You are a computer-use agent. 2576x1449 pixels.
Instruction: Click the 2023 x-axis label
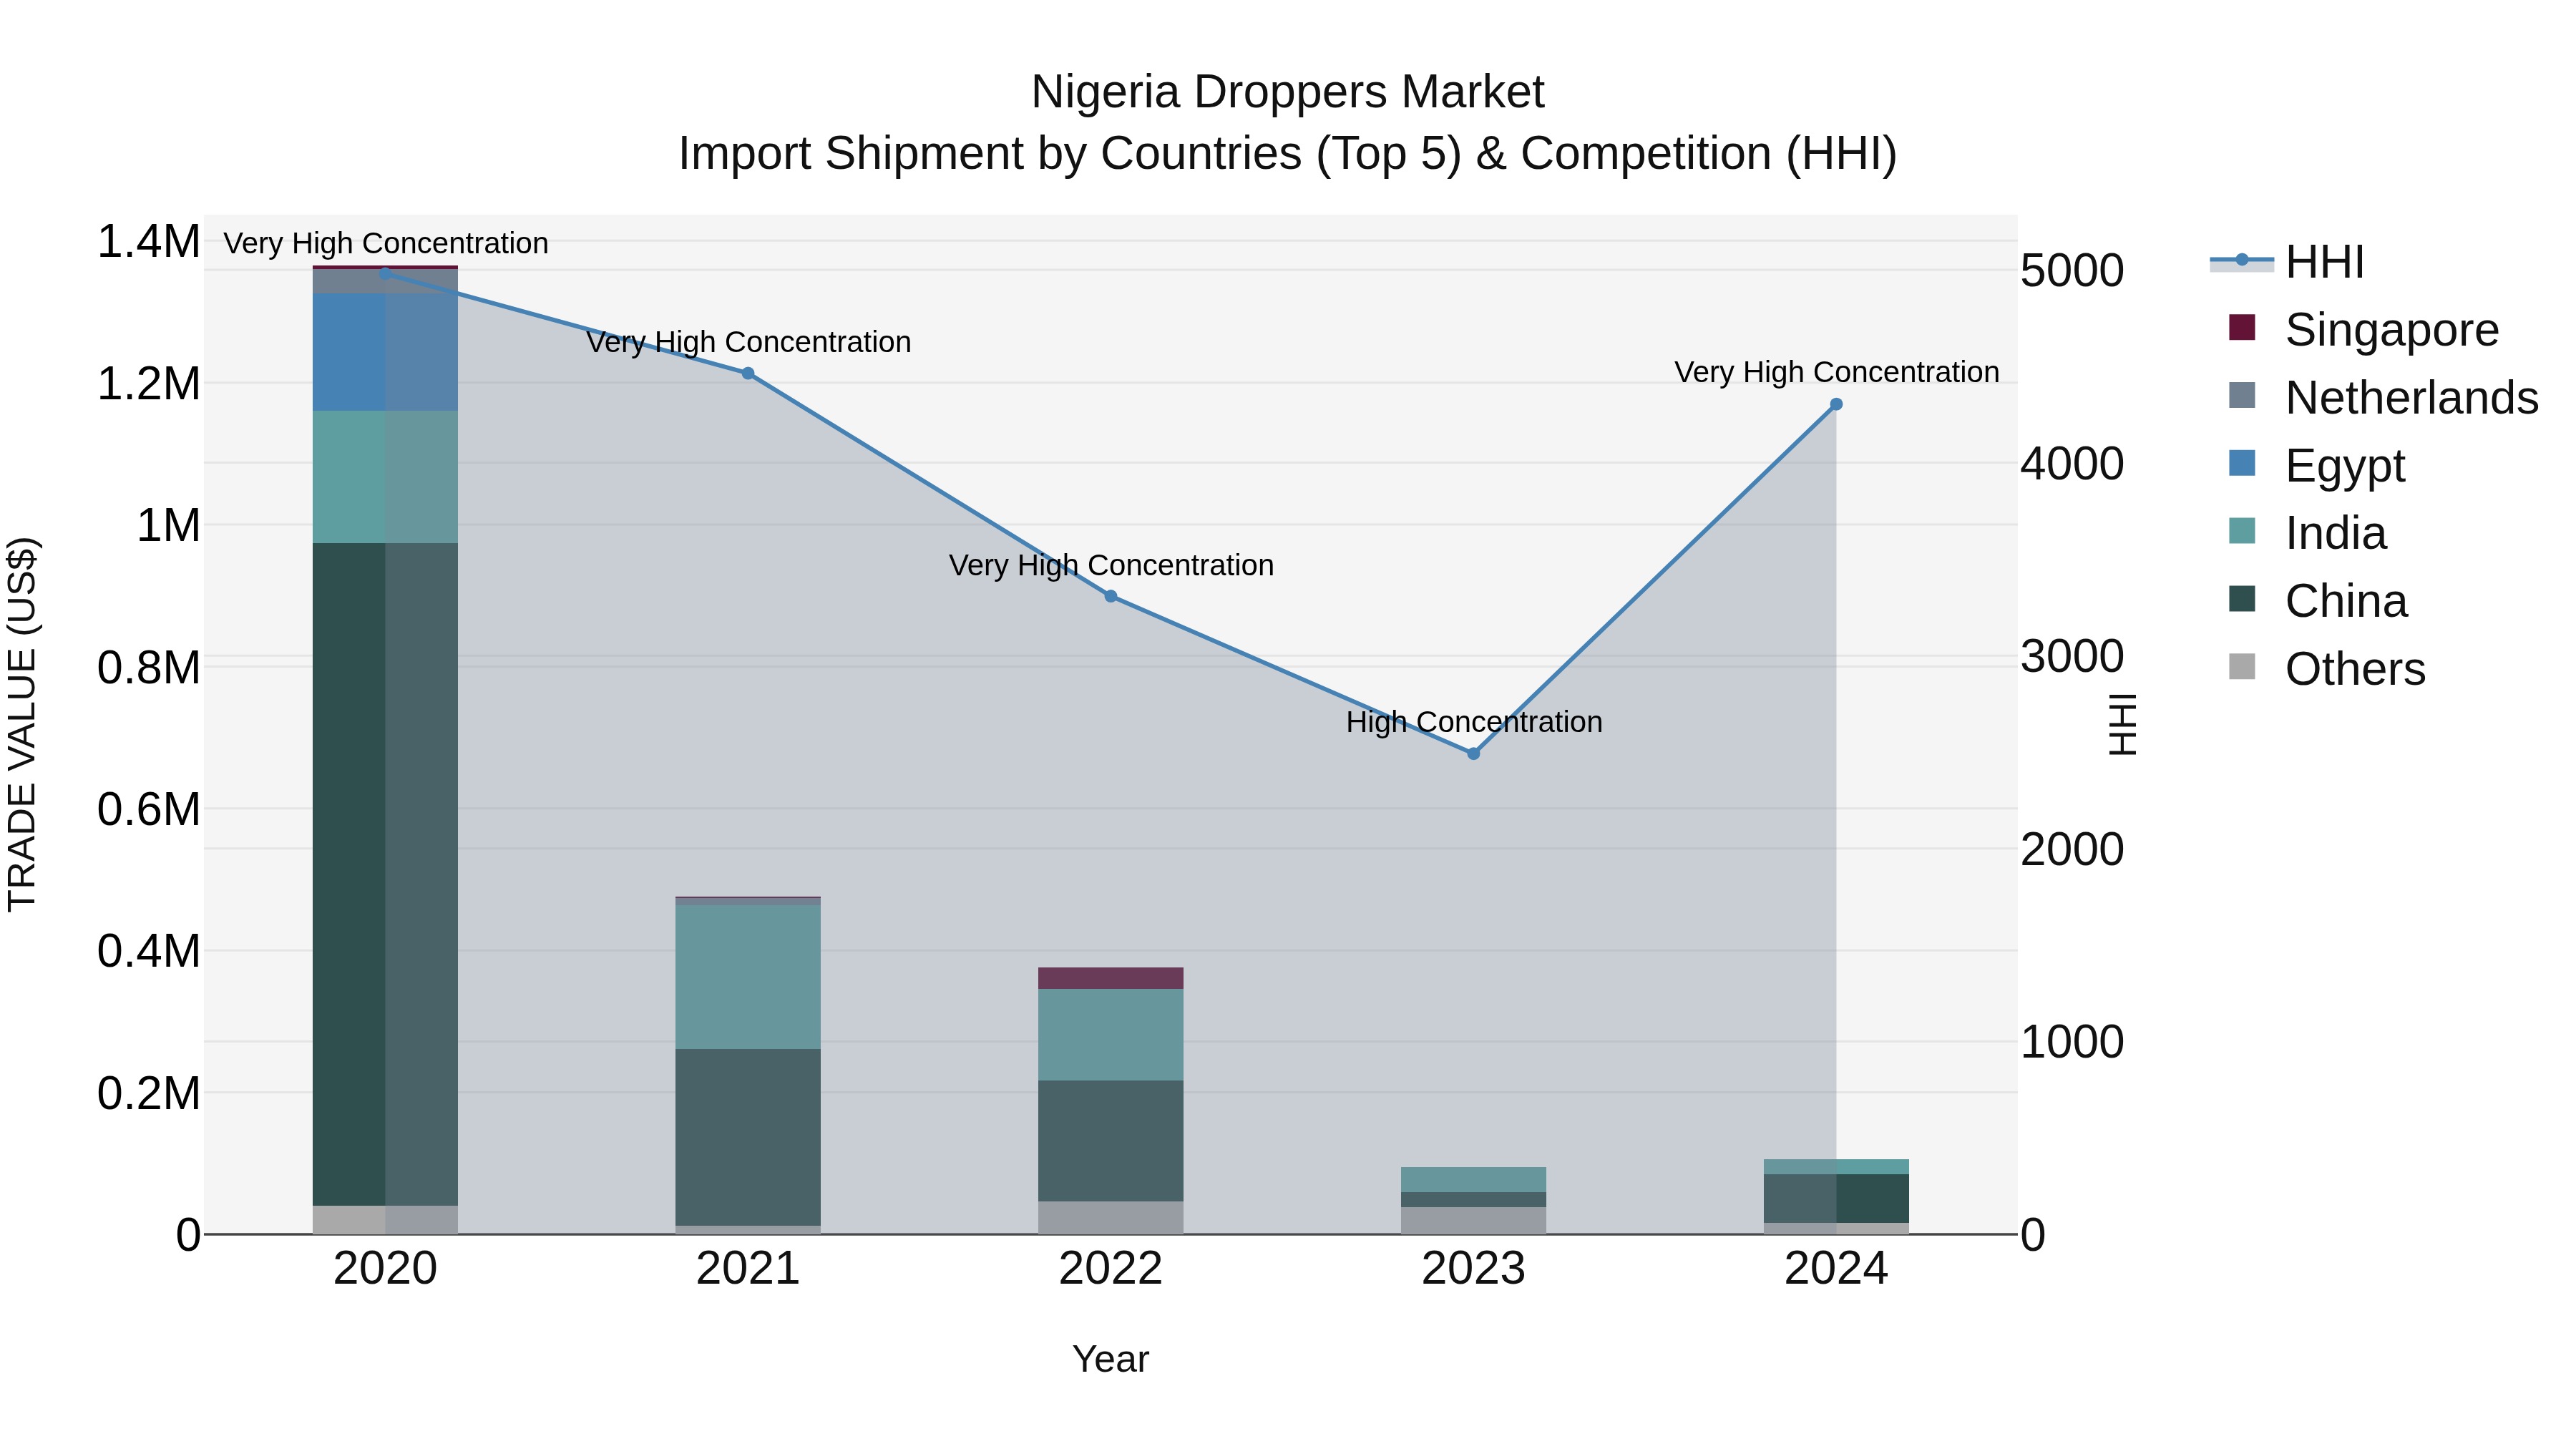point(1473,1269)
